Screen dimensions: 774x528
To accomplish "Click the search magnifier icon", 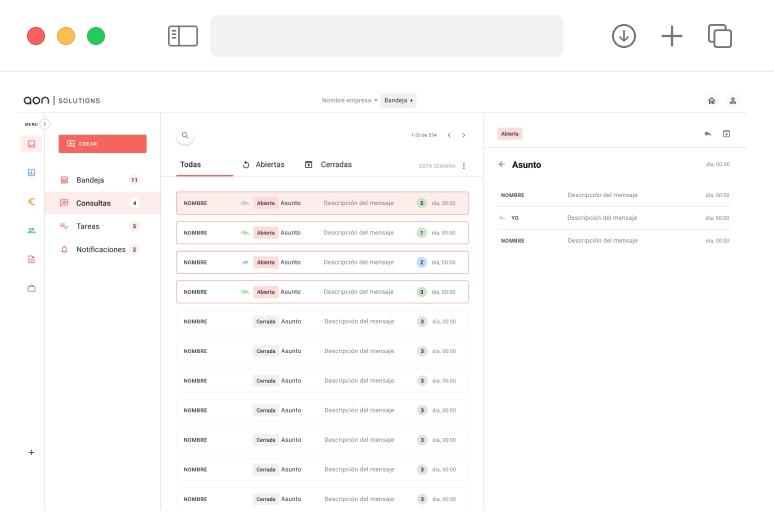I will [x=185, y=135].
